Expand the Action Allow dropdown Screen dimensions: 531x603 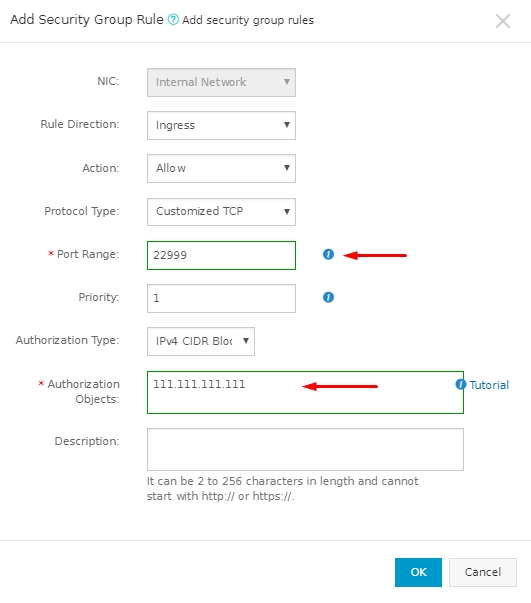(x=221, y=168)
